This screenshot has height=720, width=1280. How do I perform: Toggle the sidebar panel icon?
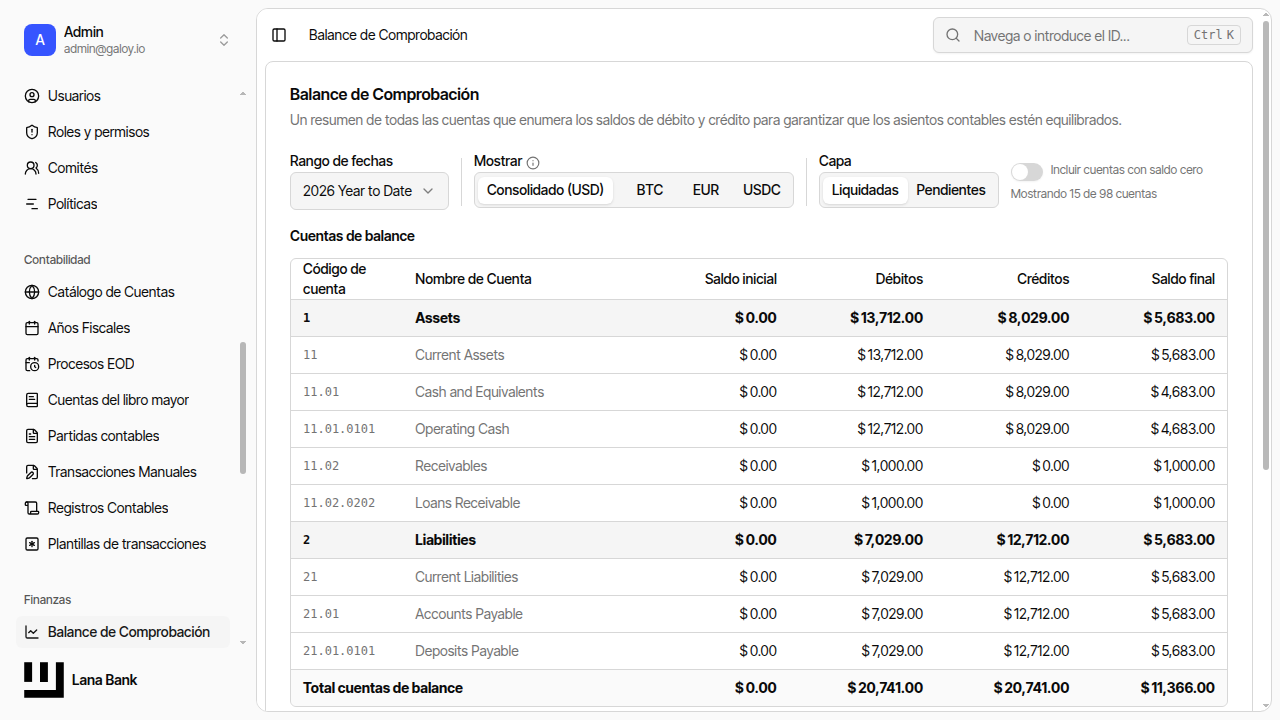(x=279, y=35)
